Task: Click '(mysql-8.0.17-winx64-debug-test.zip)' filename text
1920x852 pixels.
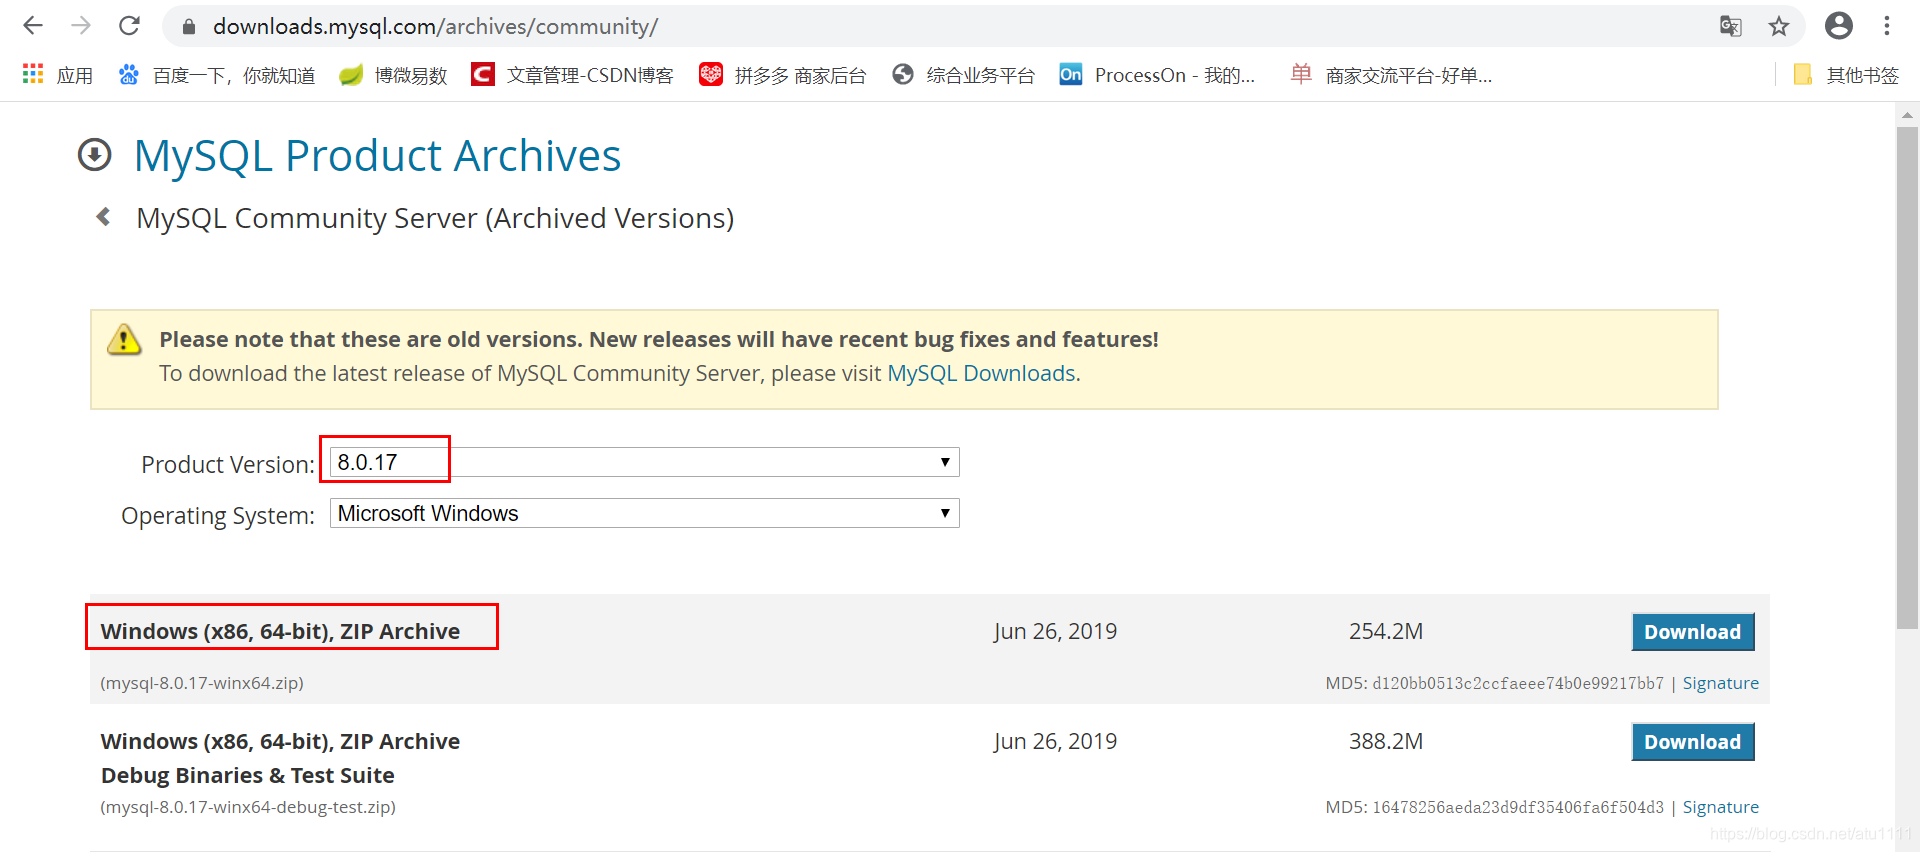Action: click(x=248, y=807)
